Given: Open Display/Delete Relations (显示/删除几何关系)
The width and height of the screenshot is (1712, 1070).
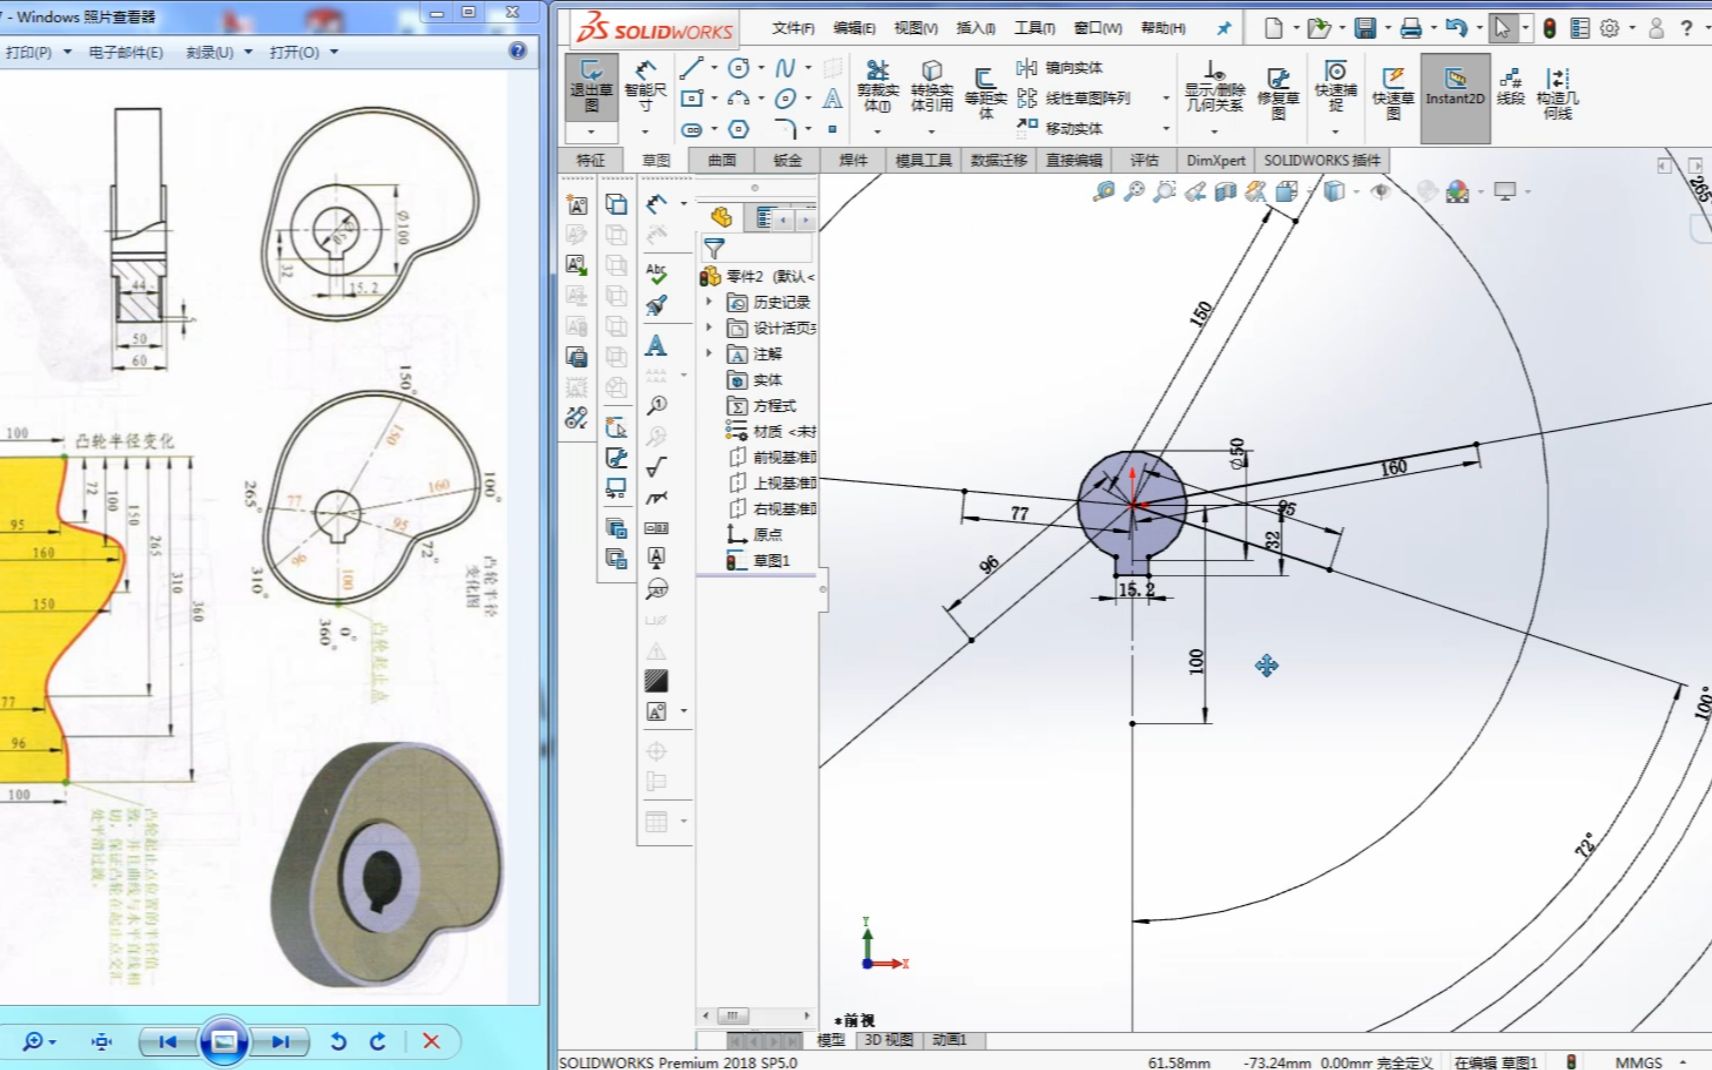Looking at the screenshot, I should coord(1214,86).
